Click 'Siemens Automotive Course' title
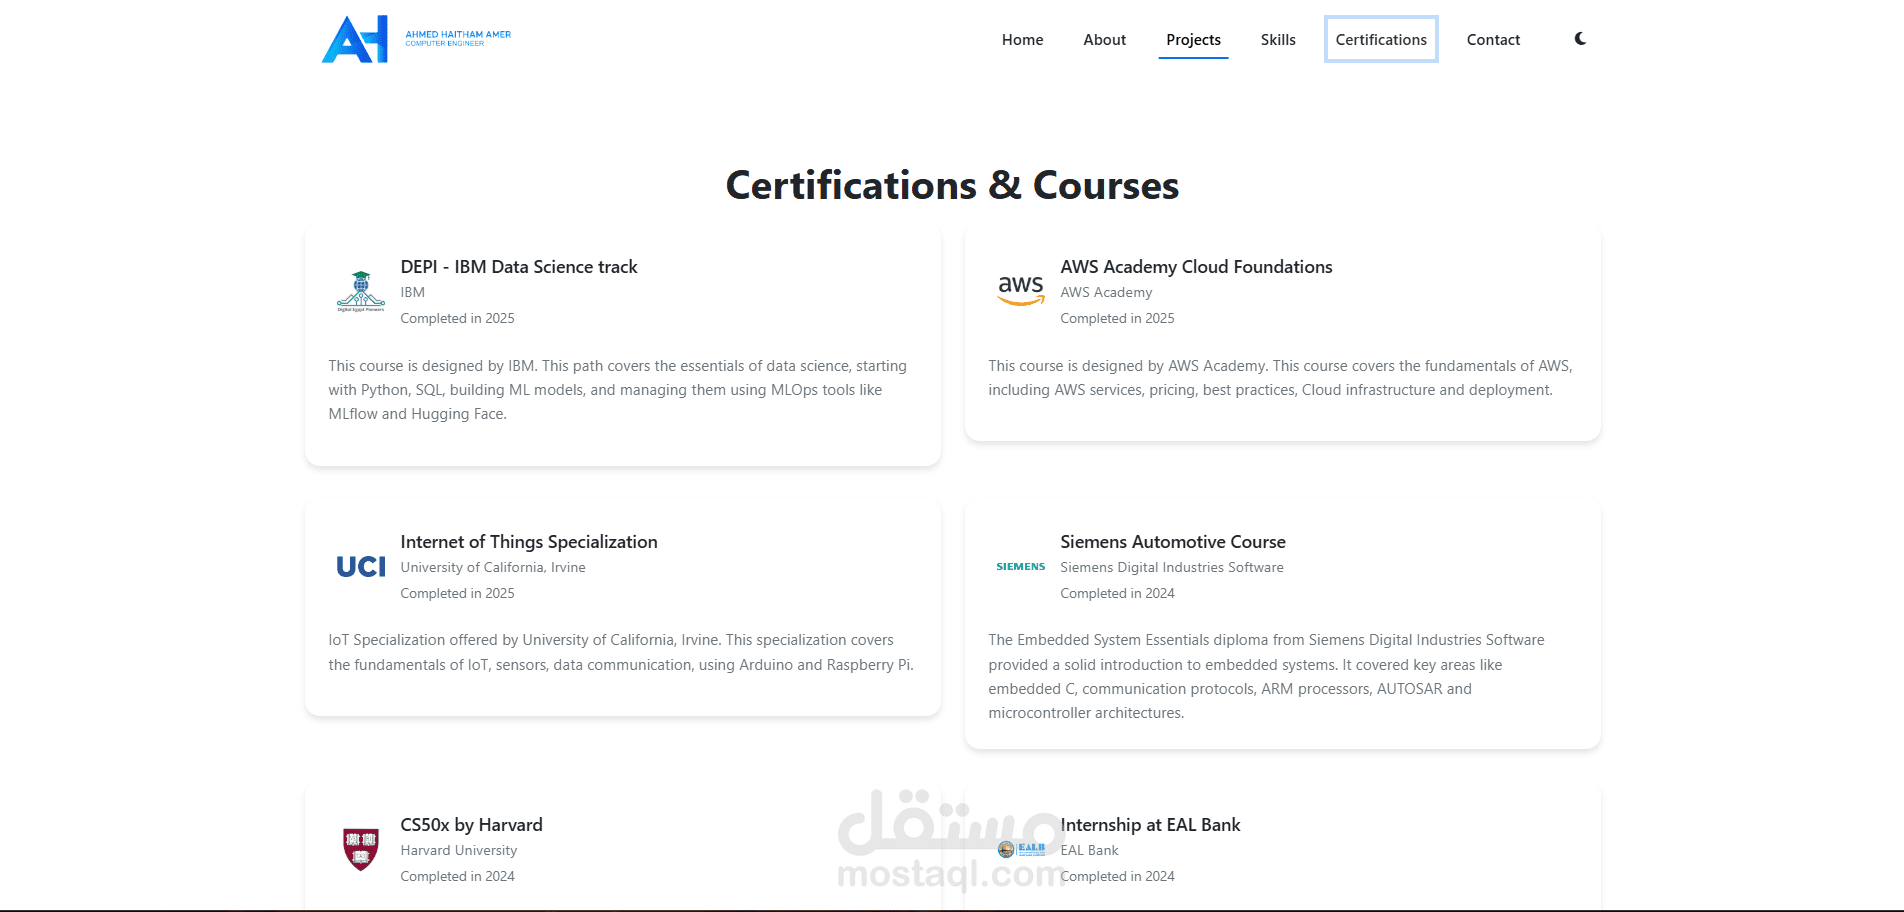 1173,542
